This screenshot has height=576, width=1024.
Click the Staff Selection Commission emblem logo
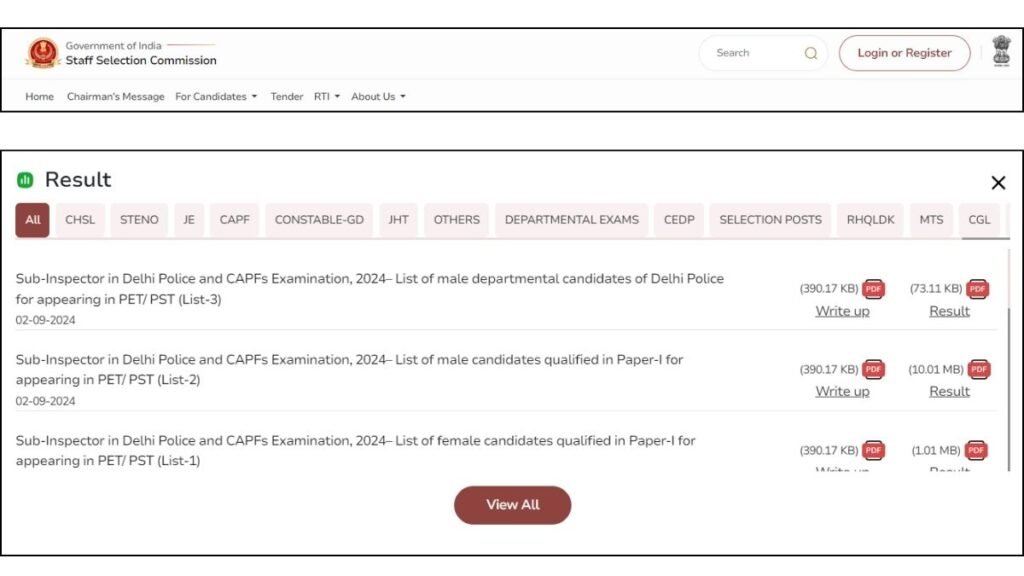43,52
